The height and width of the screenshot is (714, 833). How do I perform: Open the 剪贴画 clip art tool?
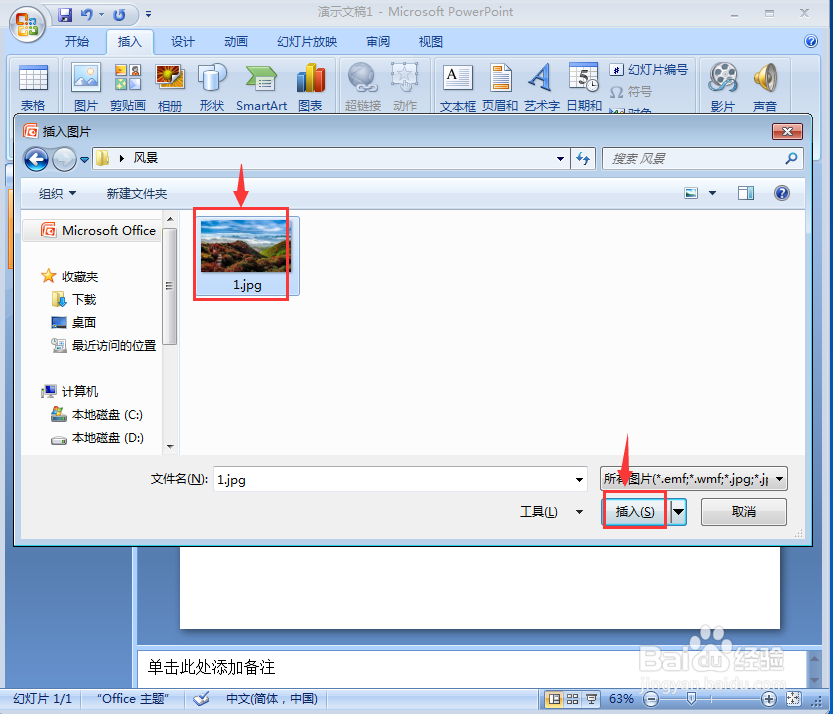pos(128,87)
